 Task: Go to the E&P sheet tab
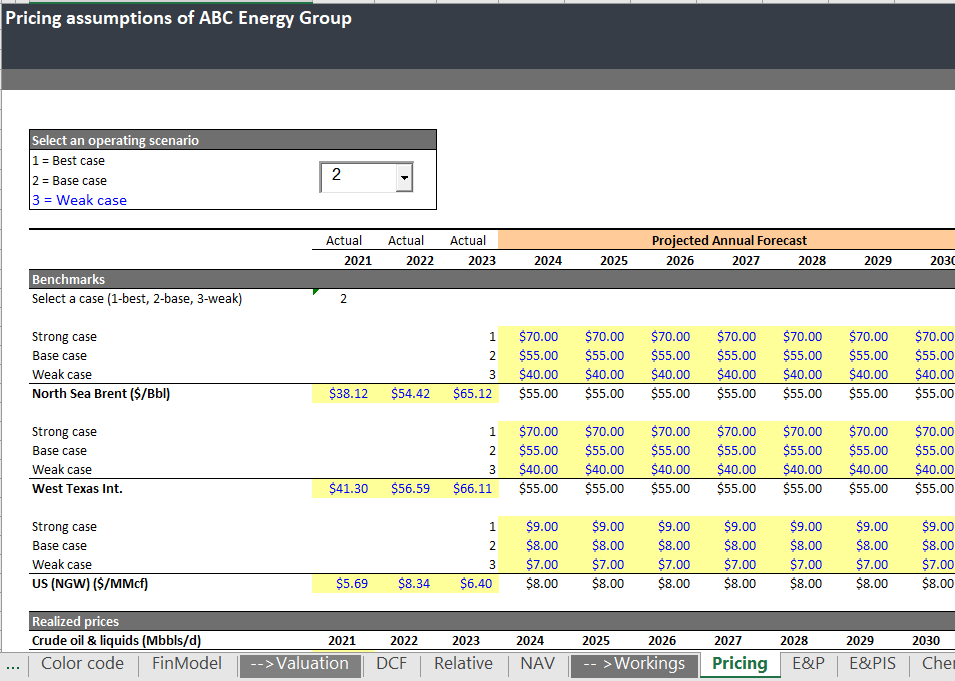(x=808, y=663)
